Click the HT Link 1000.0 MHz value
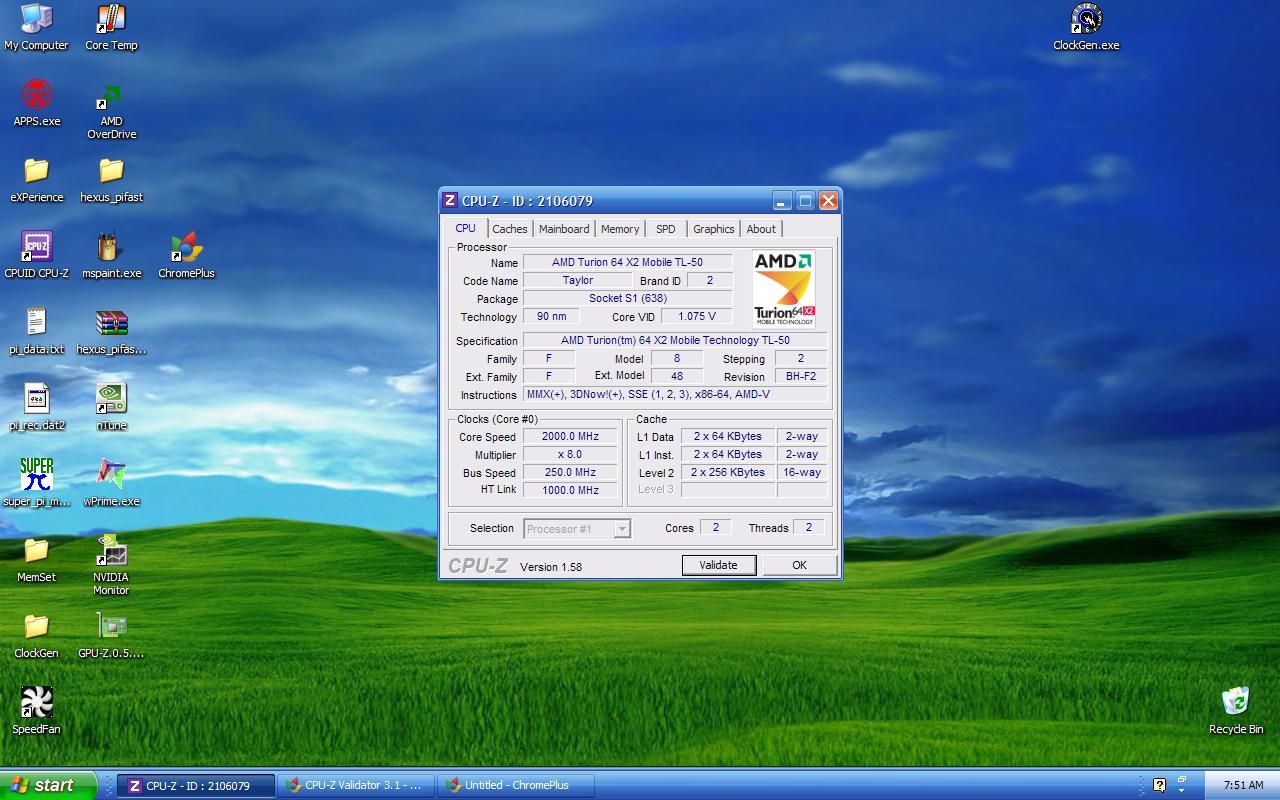Image resolution: width=1280 pixels, height=800 pixels. 570,490
